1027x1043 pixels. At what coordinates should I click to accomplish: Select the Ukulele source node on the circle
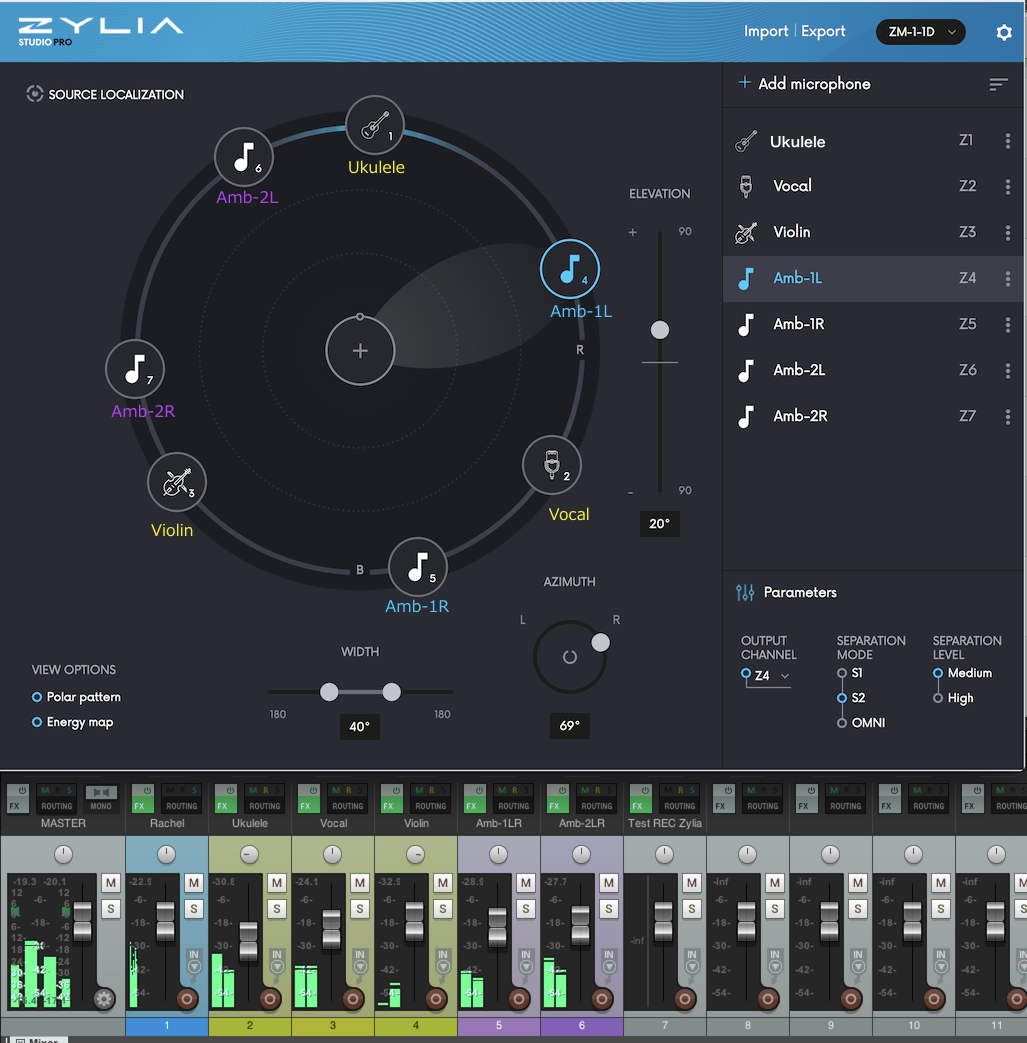point(374,125)
